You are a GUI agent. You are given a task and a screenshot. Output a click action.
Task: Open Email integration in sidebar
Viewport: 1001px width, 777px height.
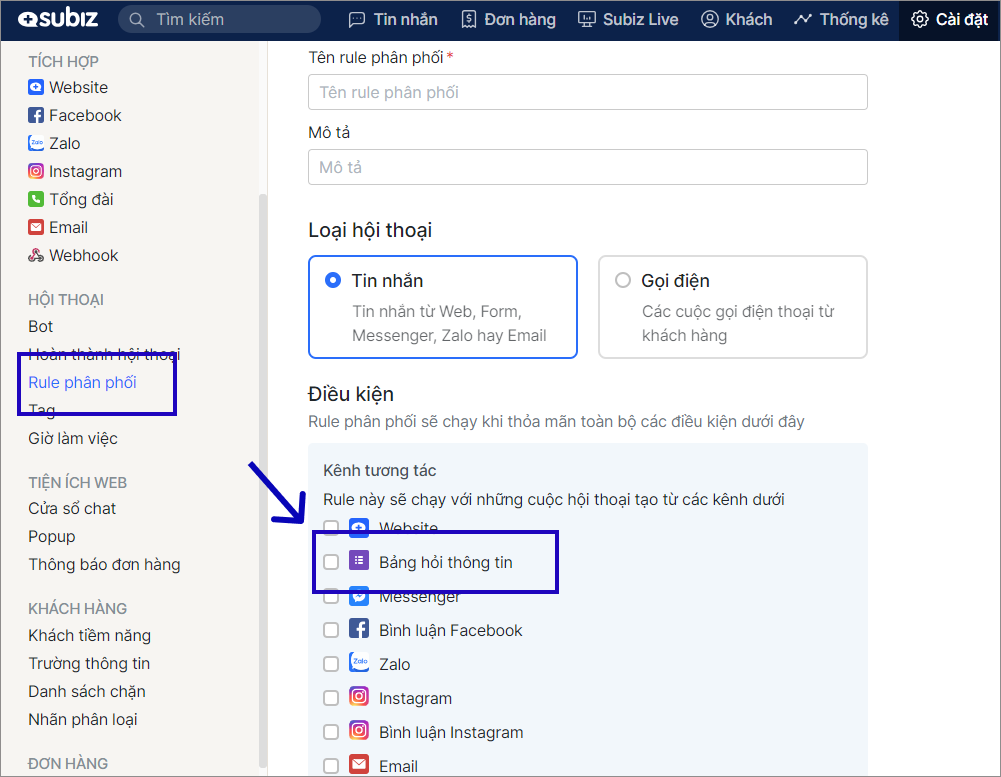(58, 228)
